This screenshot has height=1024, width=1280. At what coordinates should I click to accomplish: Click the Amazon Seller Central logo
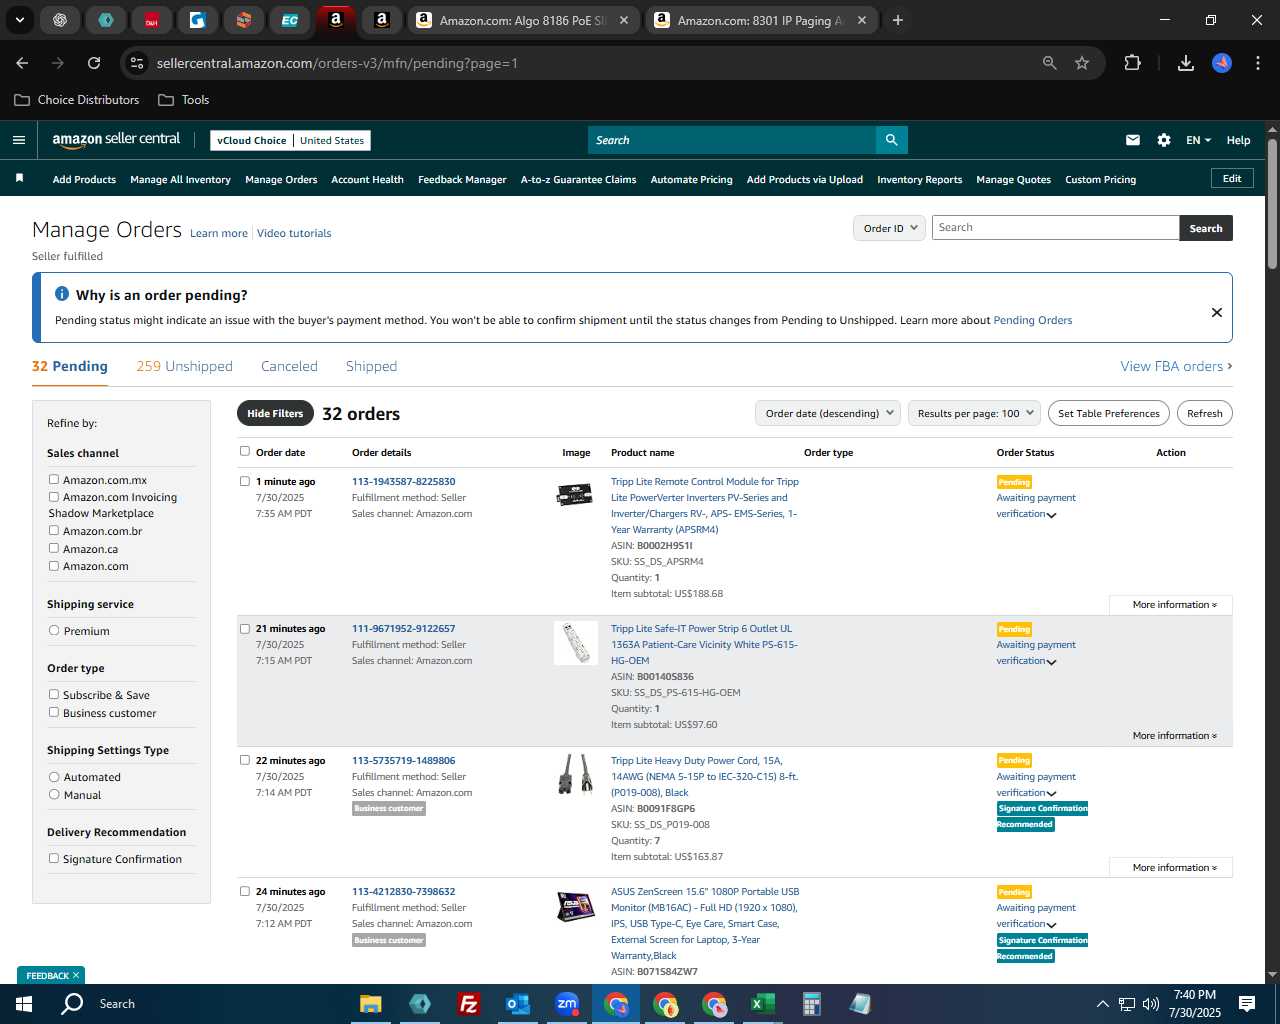[x=116, y=140]
